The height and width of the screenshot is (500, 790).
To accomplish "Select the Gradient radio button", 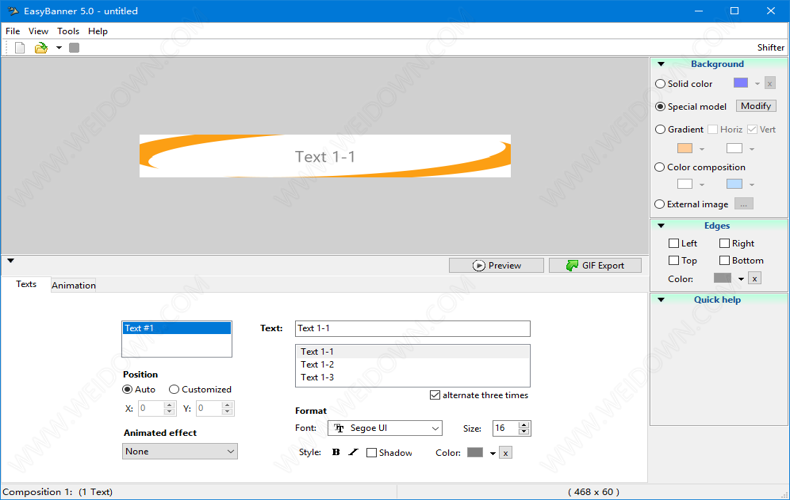I will 660,130.
